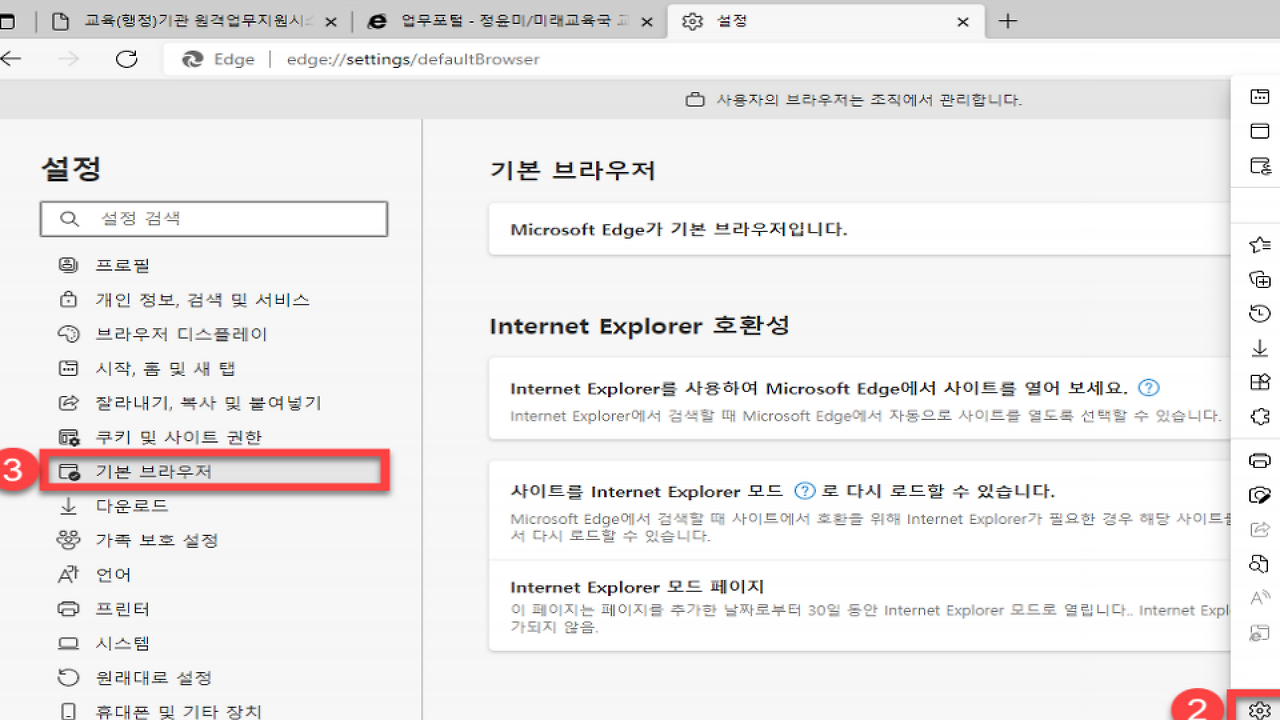Click 'Microsoft Edge가 기본 브라우저입니다.' text
The image size is (1280, 720).
tap(679, 229)
